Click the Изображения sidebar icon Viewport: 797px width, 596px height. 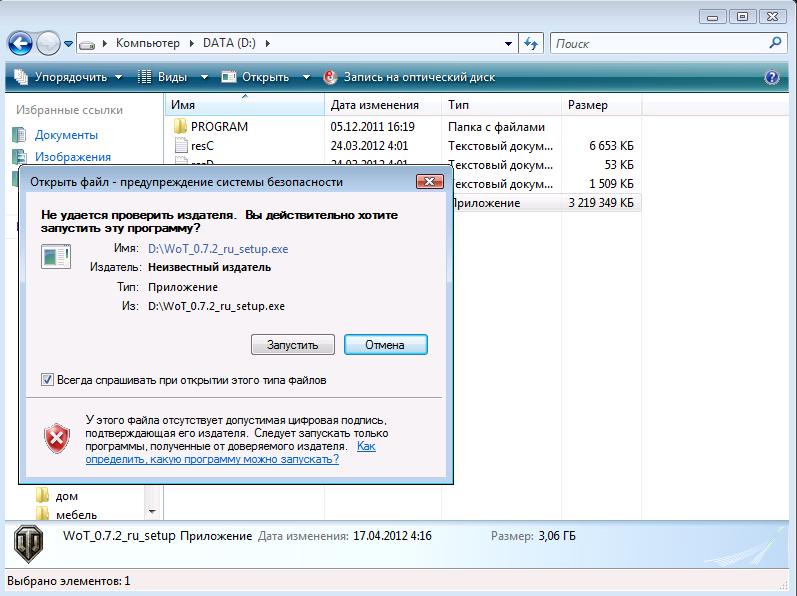coord(19,156)
